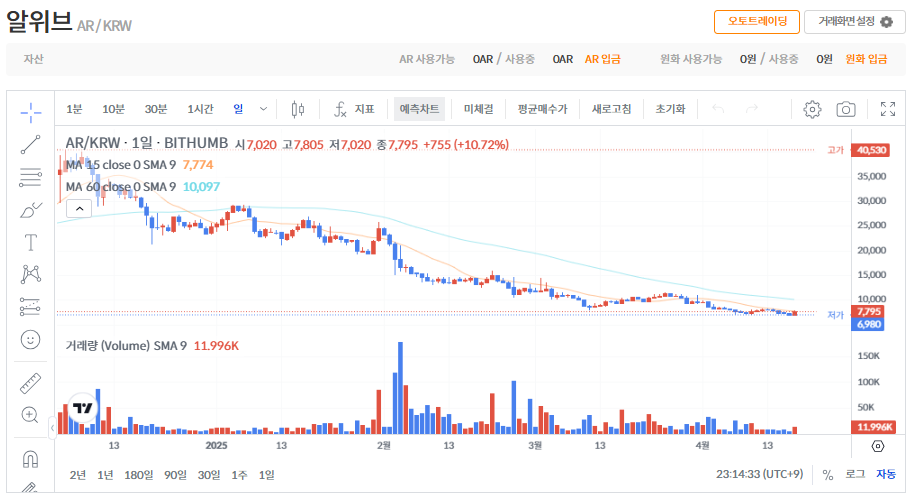Open the timezone clock 23:14:33 (UTC+9)

759,474
